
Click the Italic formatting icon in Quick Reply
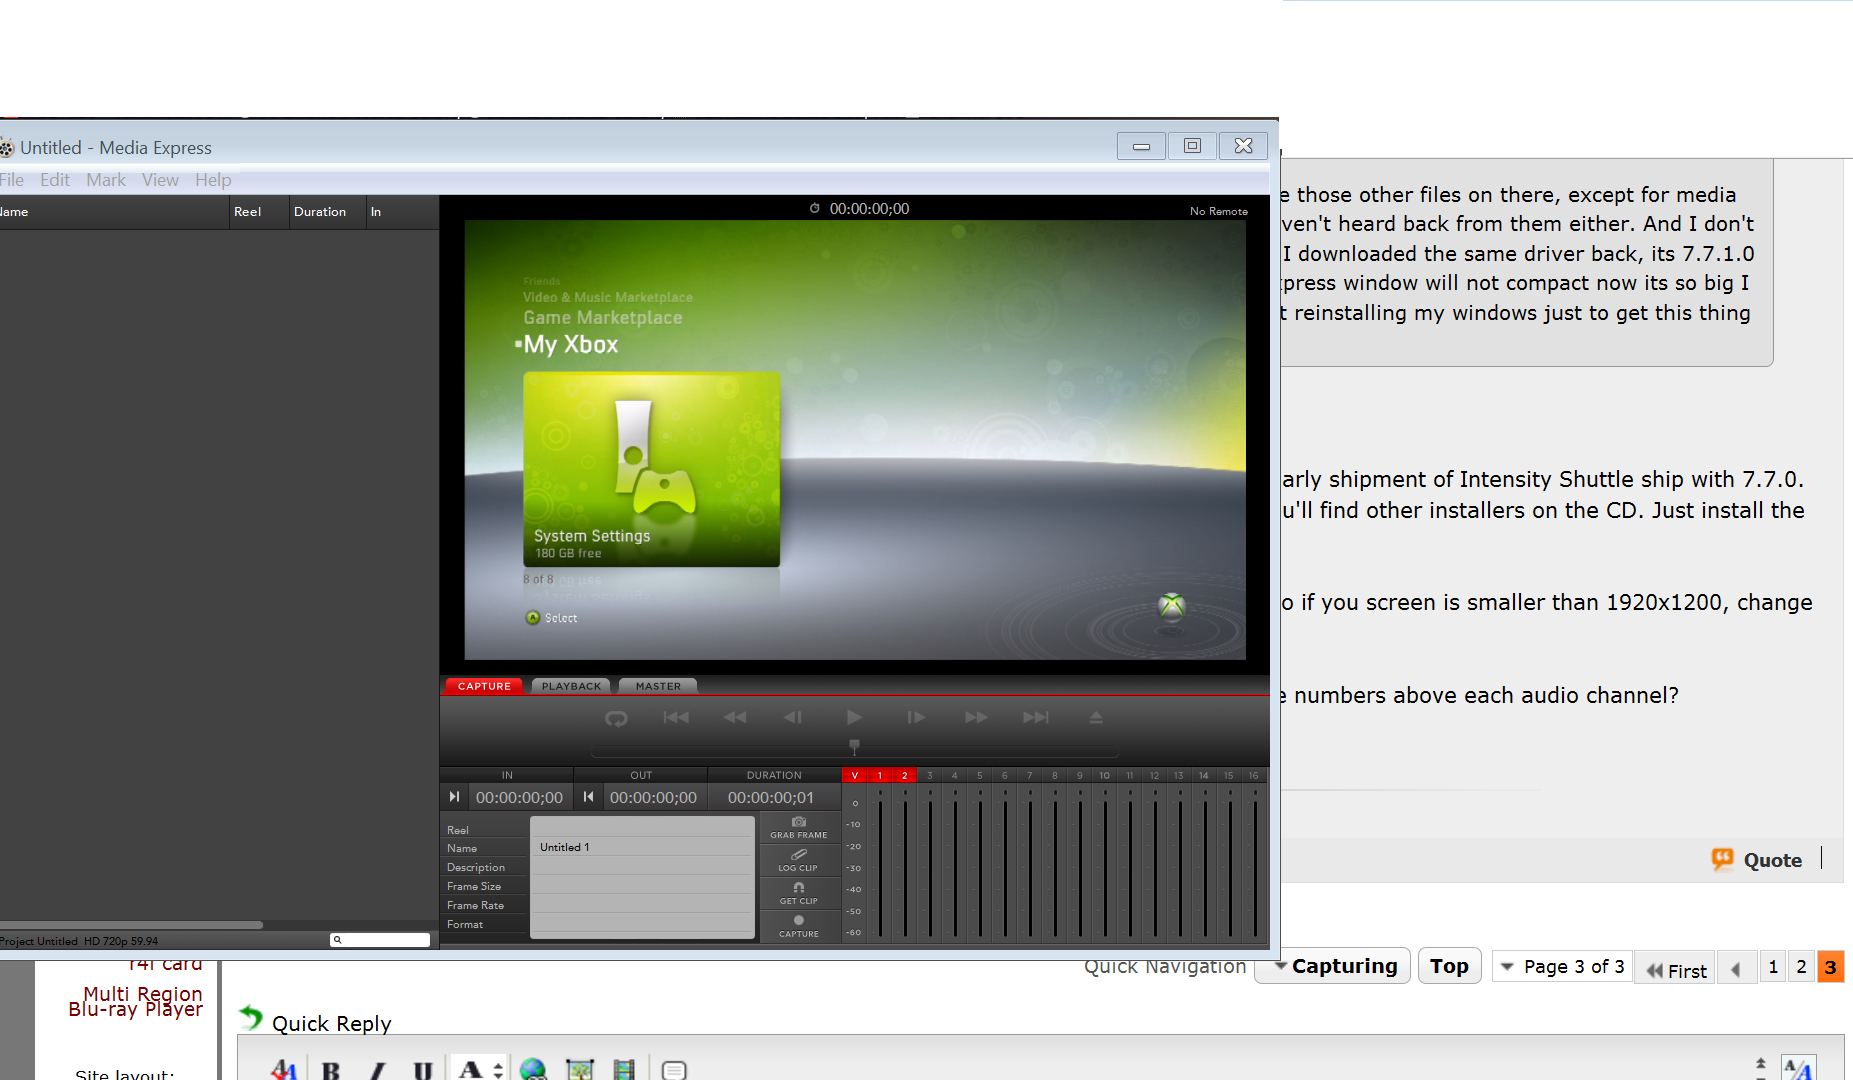click(378, 1070)
